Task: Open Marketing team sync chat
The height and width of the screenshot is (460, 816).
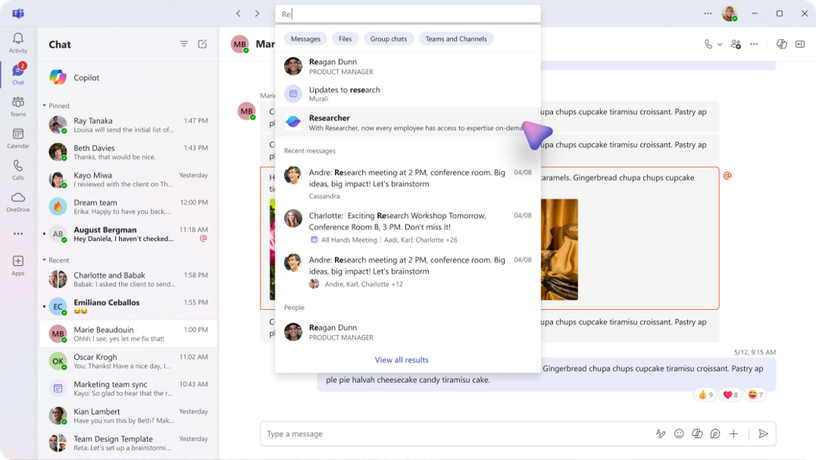Action: (x=128, y=388)
